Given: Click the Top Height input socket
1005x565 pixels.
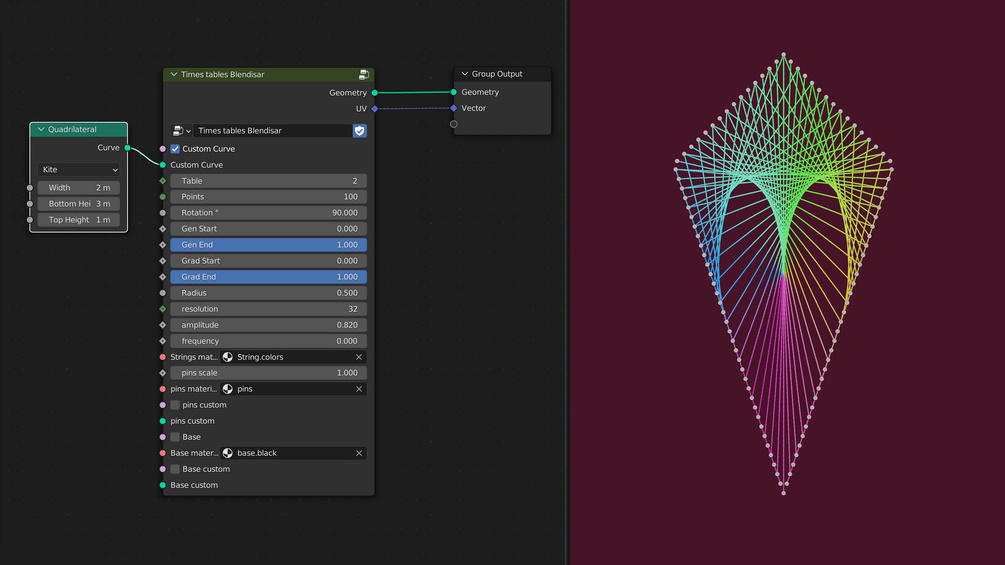Looking at the screenshot, I should coord(29,220).
